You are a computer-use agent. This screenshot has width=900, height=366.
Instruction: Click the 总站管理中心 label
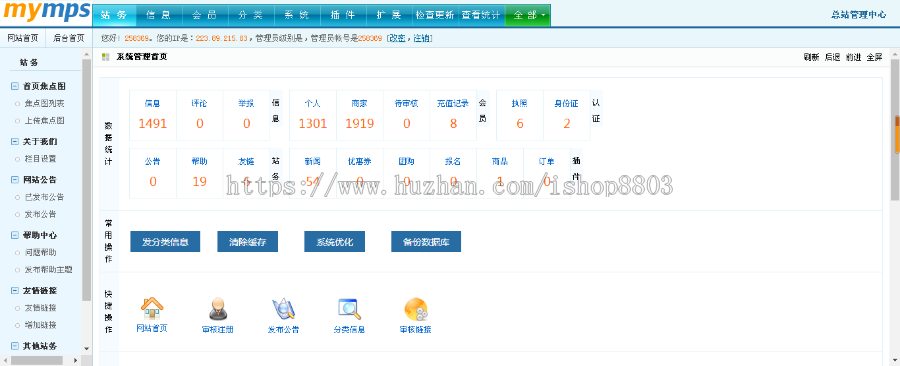click(858, 15)
